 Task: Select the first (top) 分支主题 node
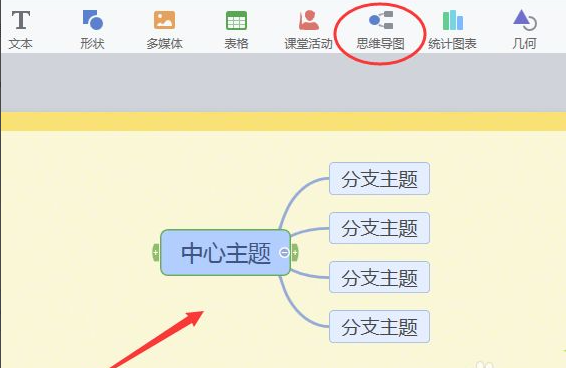tap(379, 179)
